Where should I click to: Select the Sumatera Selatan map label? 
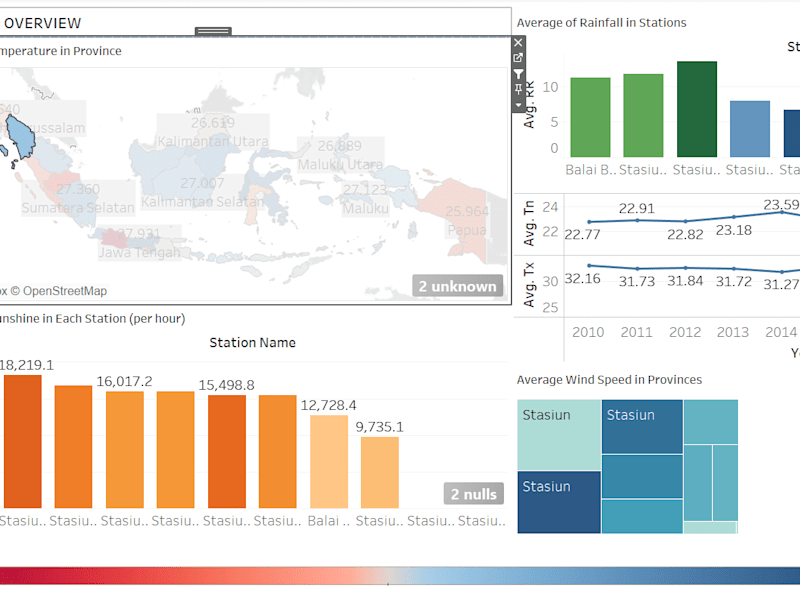click(78, 208)
